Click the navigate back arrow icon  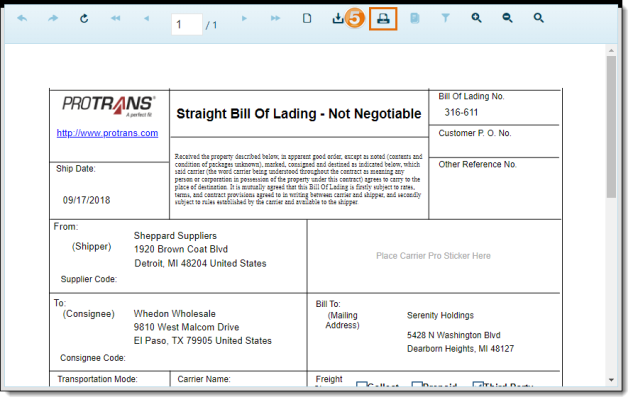[x=22, y=19]
